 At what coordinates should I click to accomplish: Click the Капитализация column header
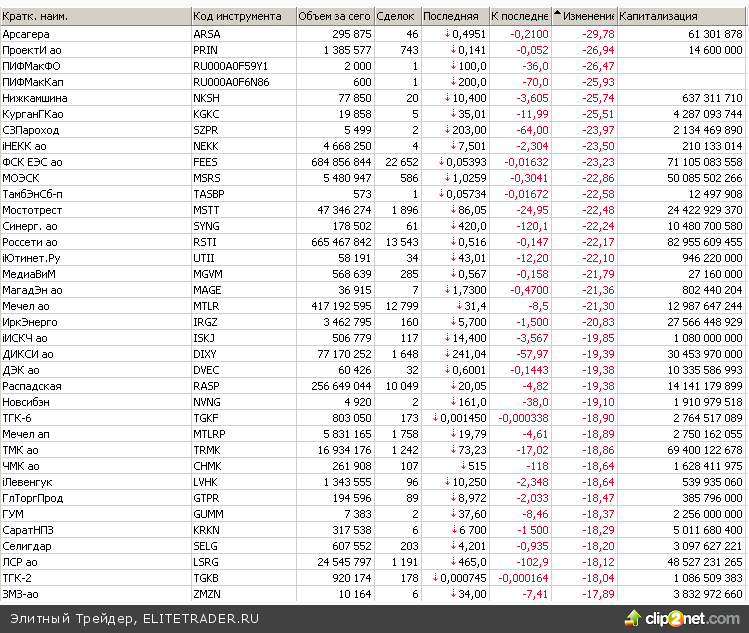pyautogui.click(x=682, y=16)
